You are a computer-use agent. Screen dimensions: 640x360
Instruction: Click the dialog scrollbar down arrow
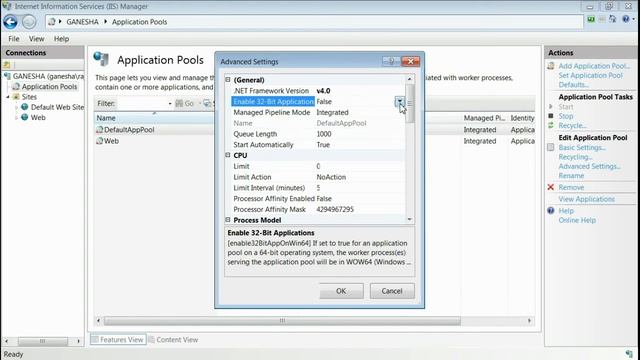[x=410, y=219]
